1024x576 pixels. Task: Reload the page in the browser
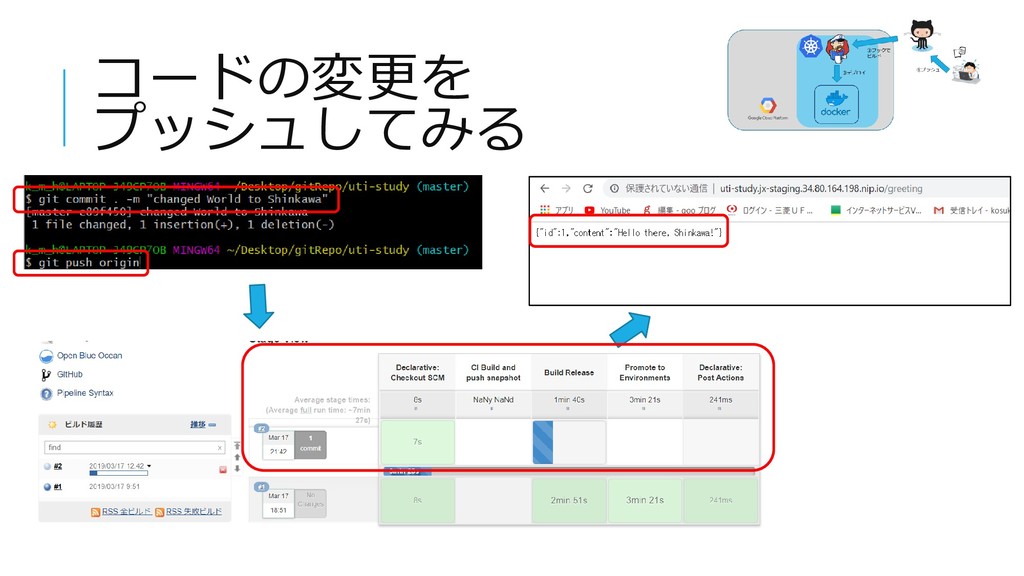(x=588, y=188)
